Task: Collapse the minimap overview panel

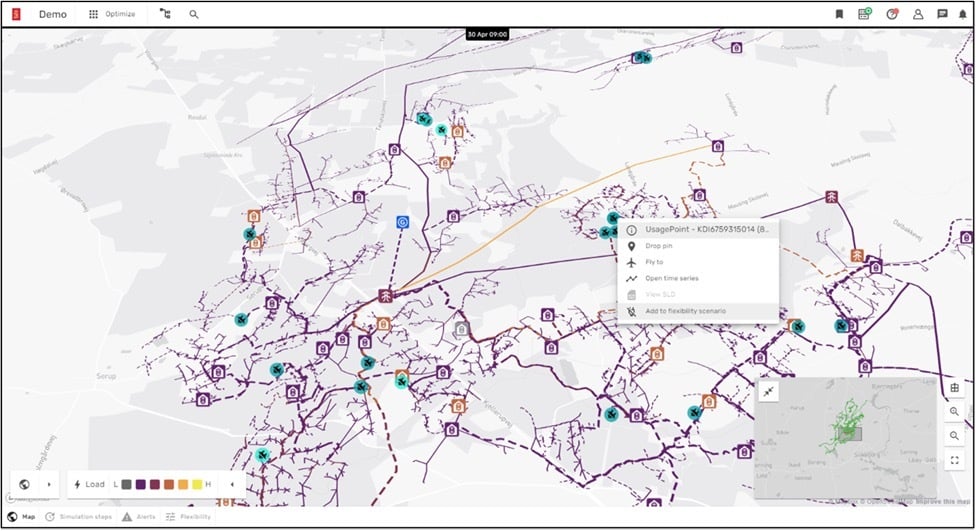Action: [x=768, y=392]
